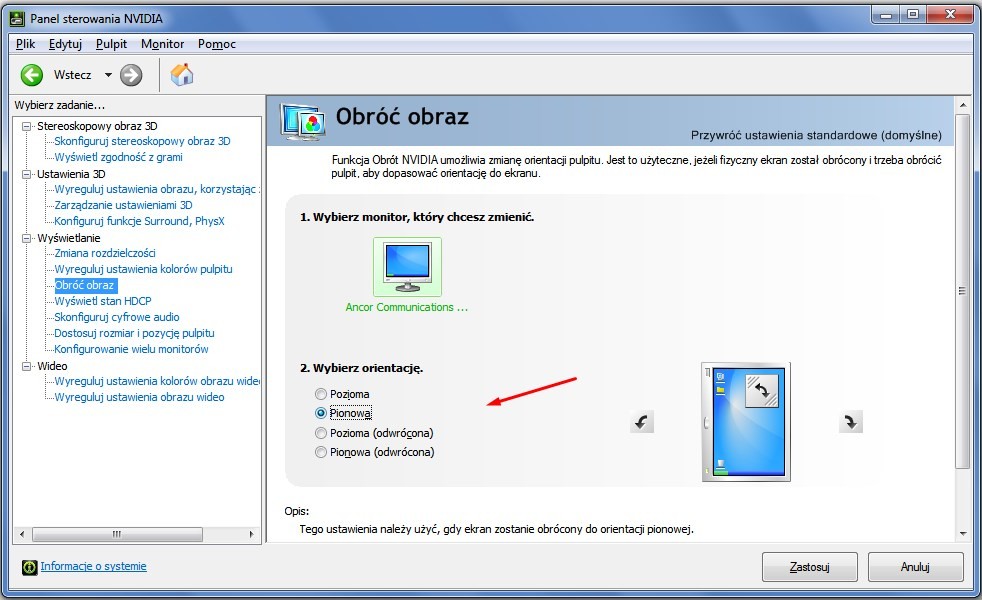
Task: Click the main panel scroll down arrow
Action: (x=963, y=534)
